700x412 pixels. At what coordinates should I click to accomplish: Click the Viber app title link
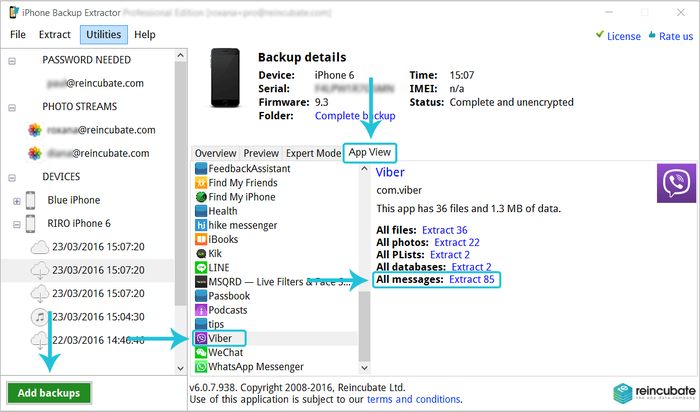[390, 172]
